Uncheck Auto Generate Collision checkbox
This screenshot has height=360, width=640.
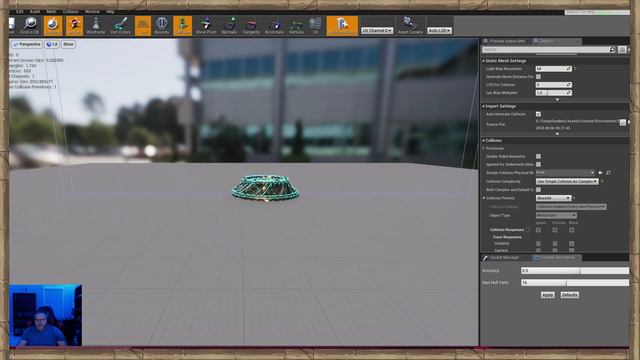coord(538,114)
